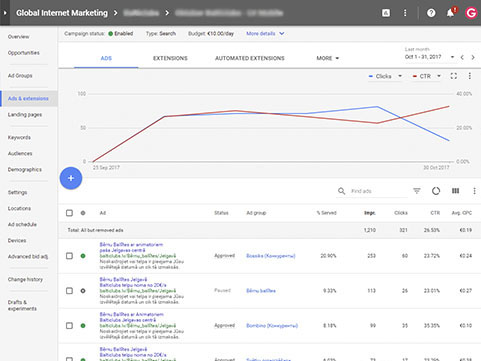Expand the chart to full screen
This screenshot has height=361, width=481.
click(454, 76)
